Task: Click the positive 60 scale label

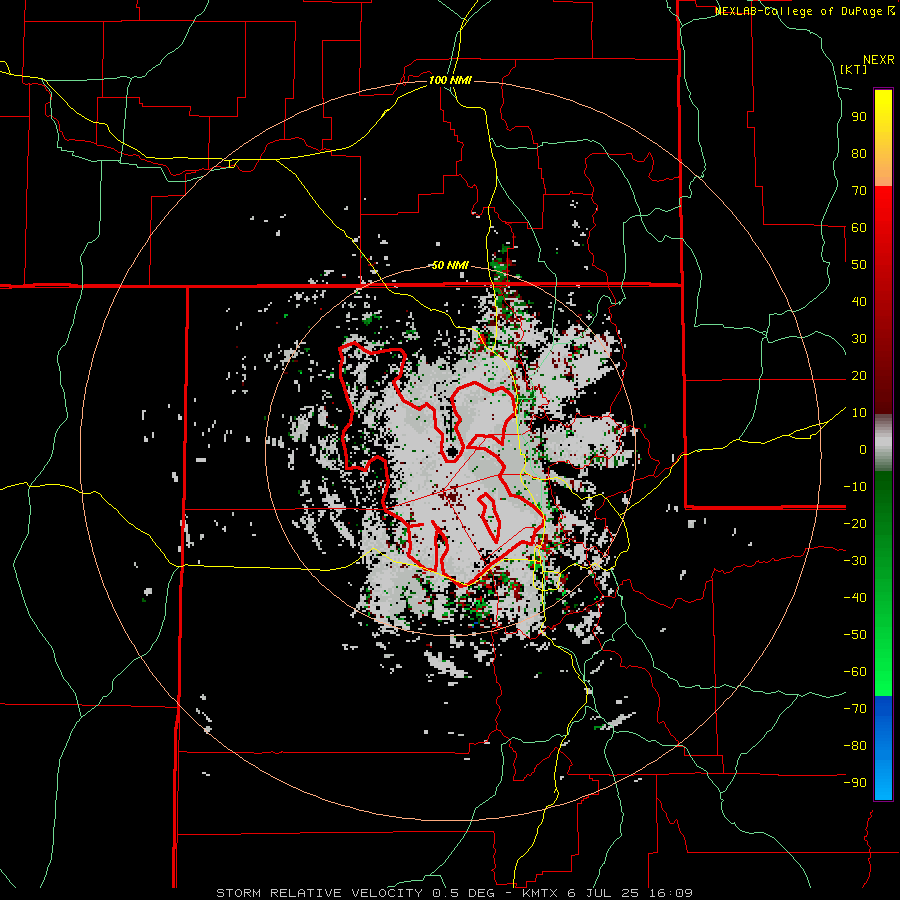Action: (859, 227)
